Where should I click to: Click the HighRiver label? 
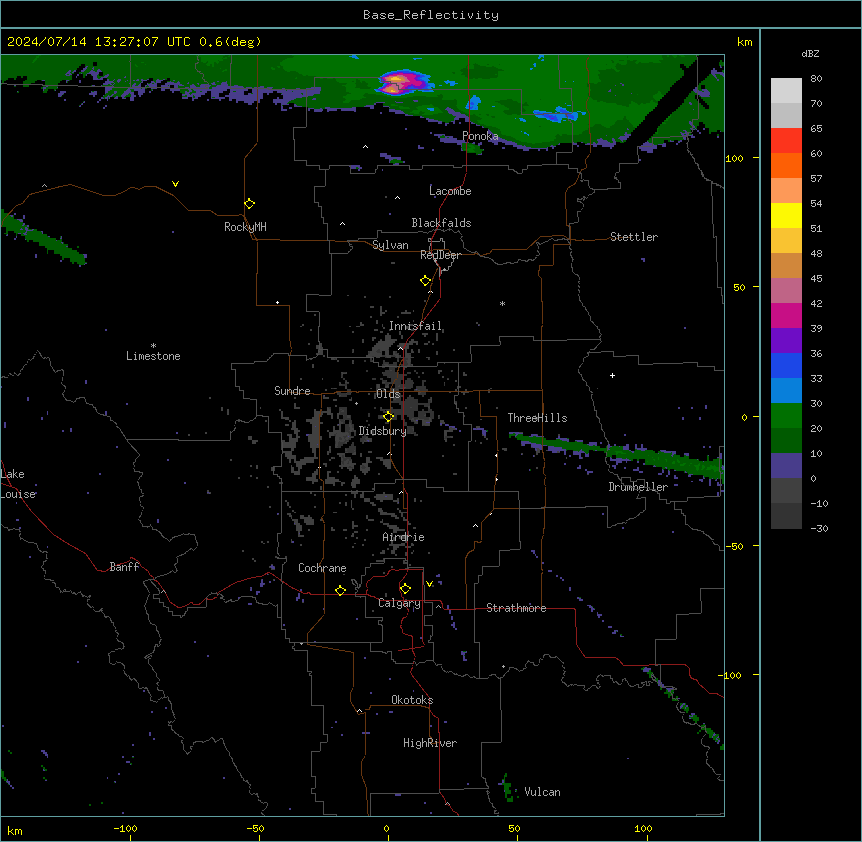click(430, 743)
